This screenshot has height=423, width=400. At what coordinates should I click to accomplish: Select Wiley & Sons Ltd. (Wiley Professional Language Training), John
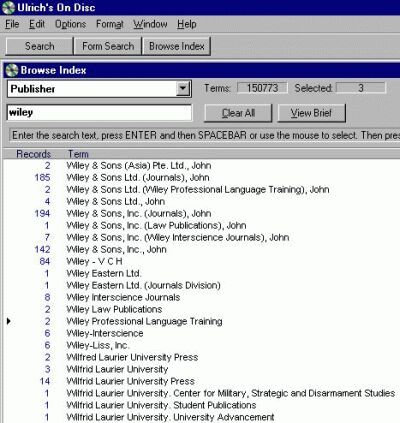[x=198, y=190]
